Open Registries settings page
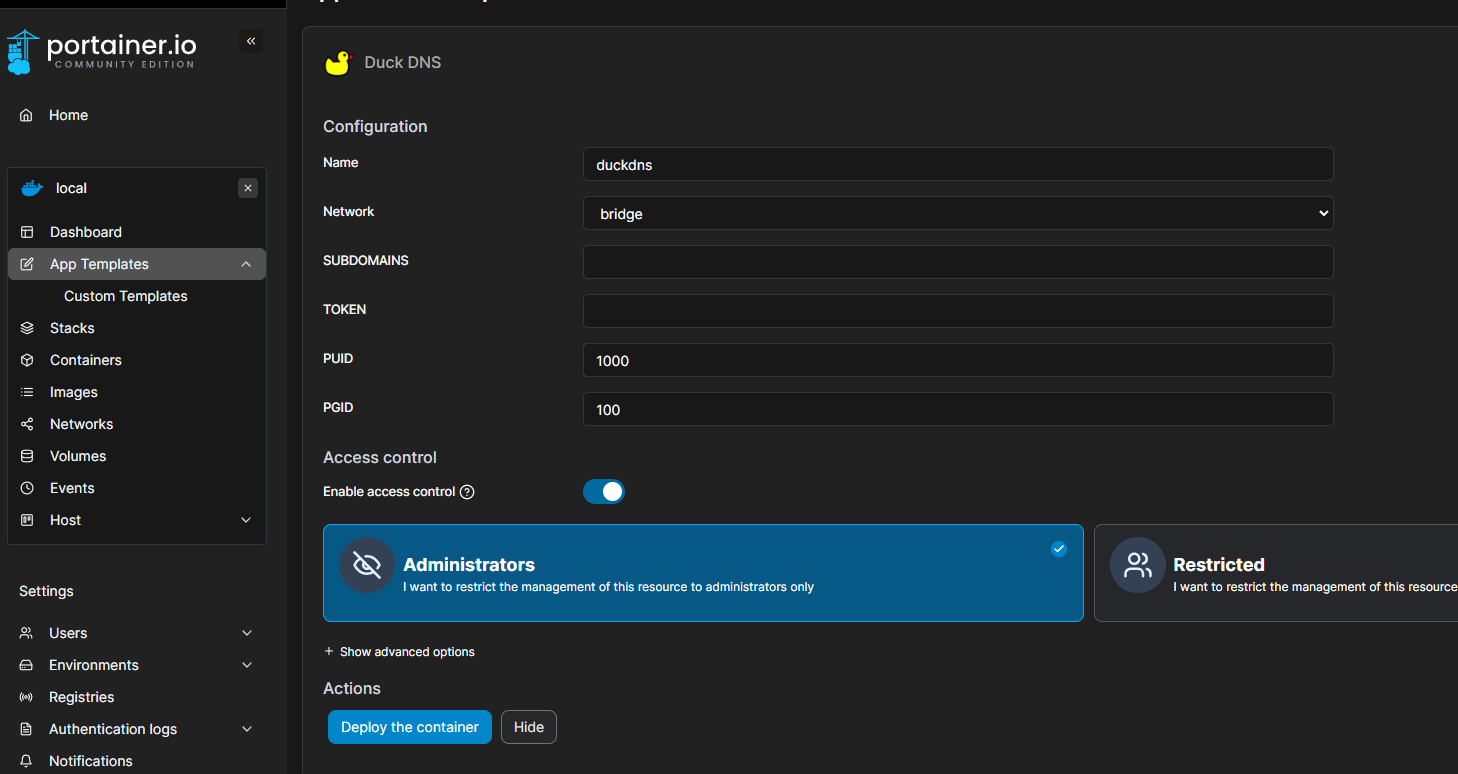The height and width of the screenshot is (774, 1458). tap(82, 697)
